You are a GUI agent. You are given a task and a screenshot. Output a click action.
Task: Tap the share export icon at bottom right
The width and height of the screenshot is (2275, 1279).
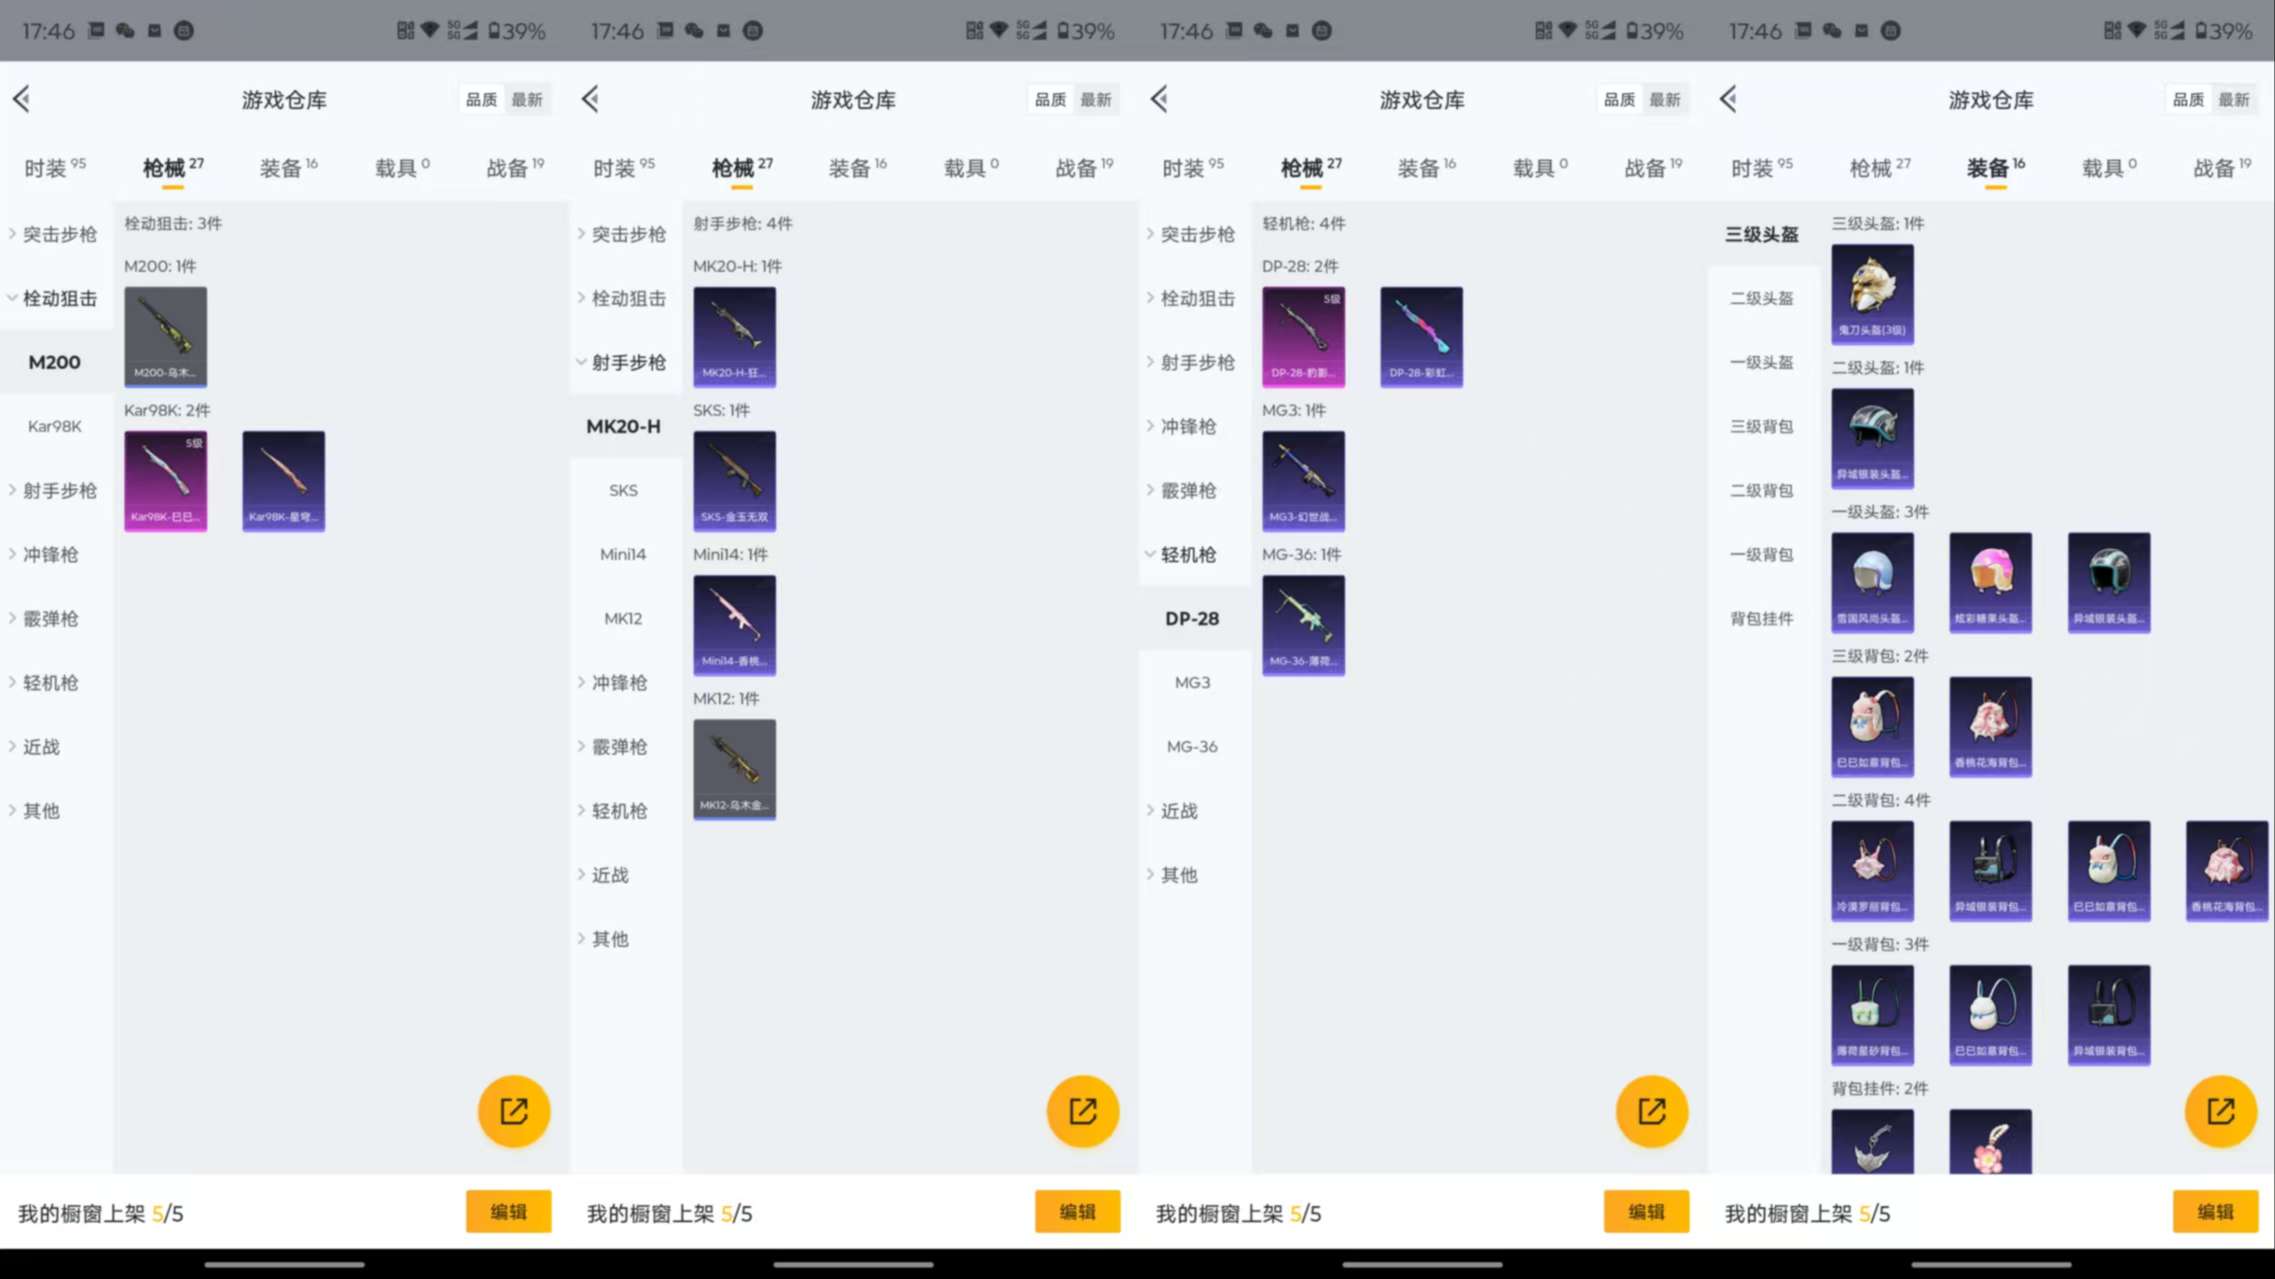pyautogui.click(x=2220, y=1111)
